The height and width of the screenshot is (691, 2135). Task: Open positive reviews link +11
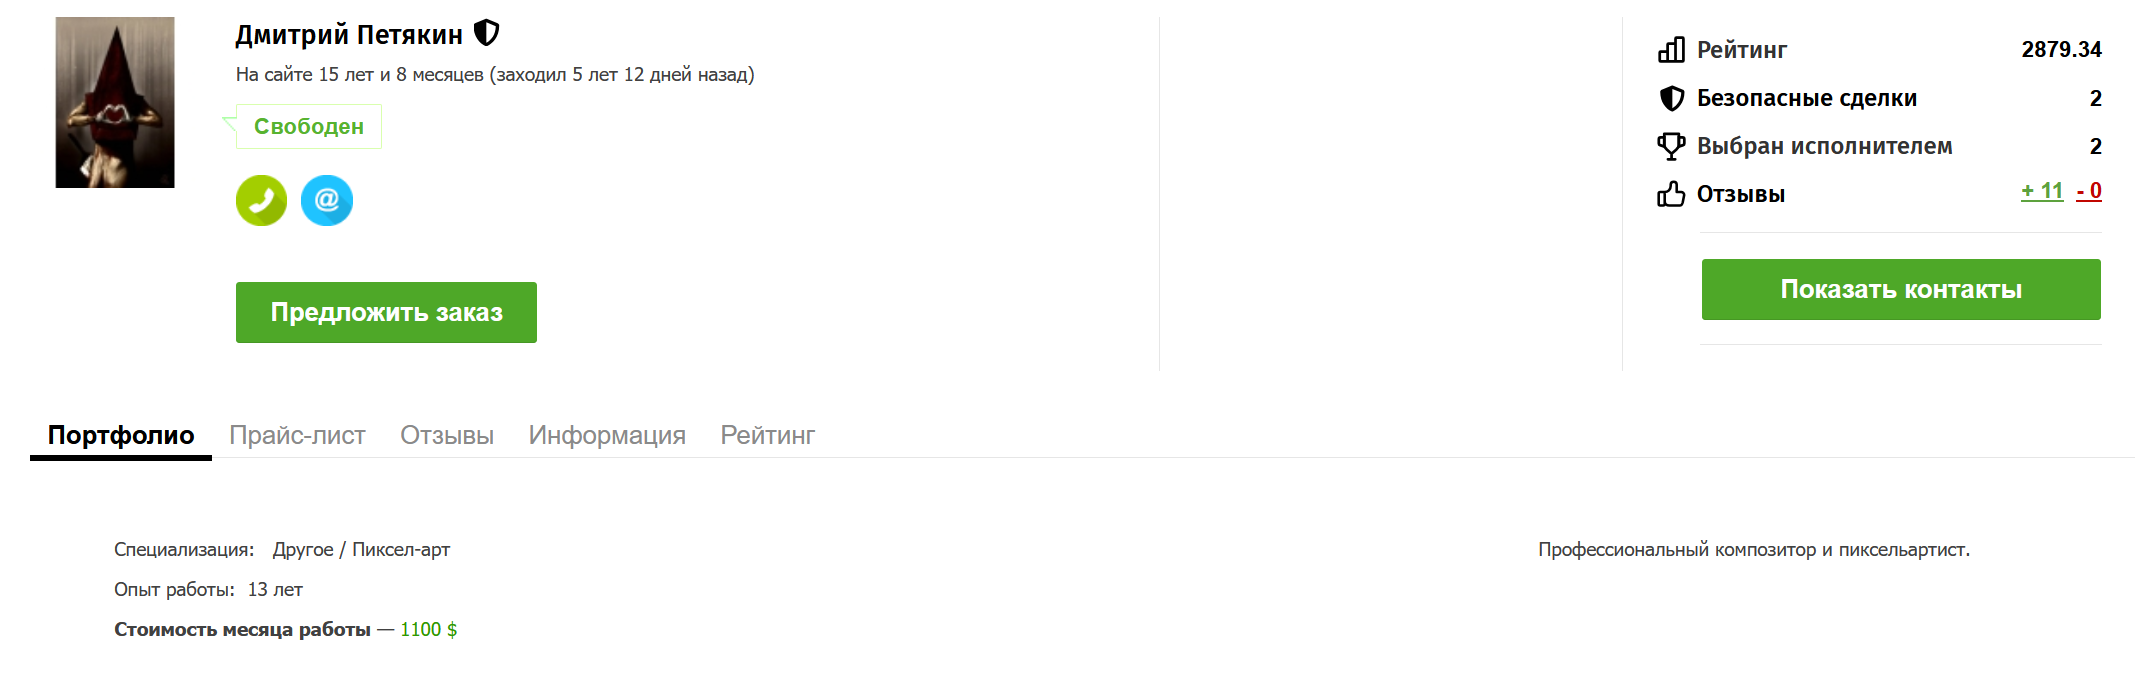(2042, 191)
